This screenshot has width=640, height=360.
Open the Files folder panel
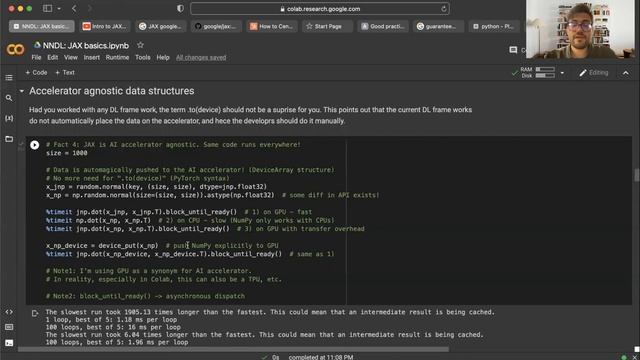[9, 139]
